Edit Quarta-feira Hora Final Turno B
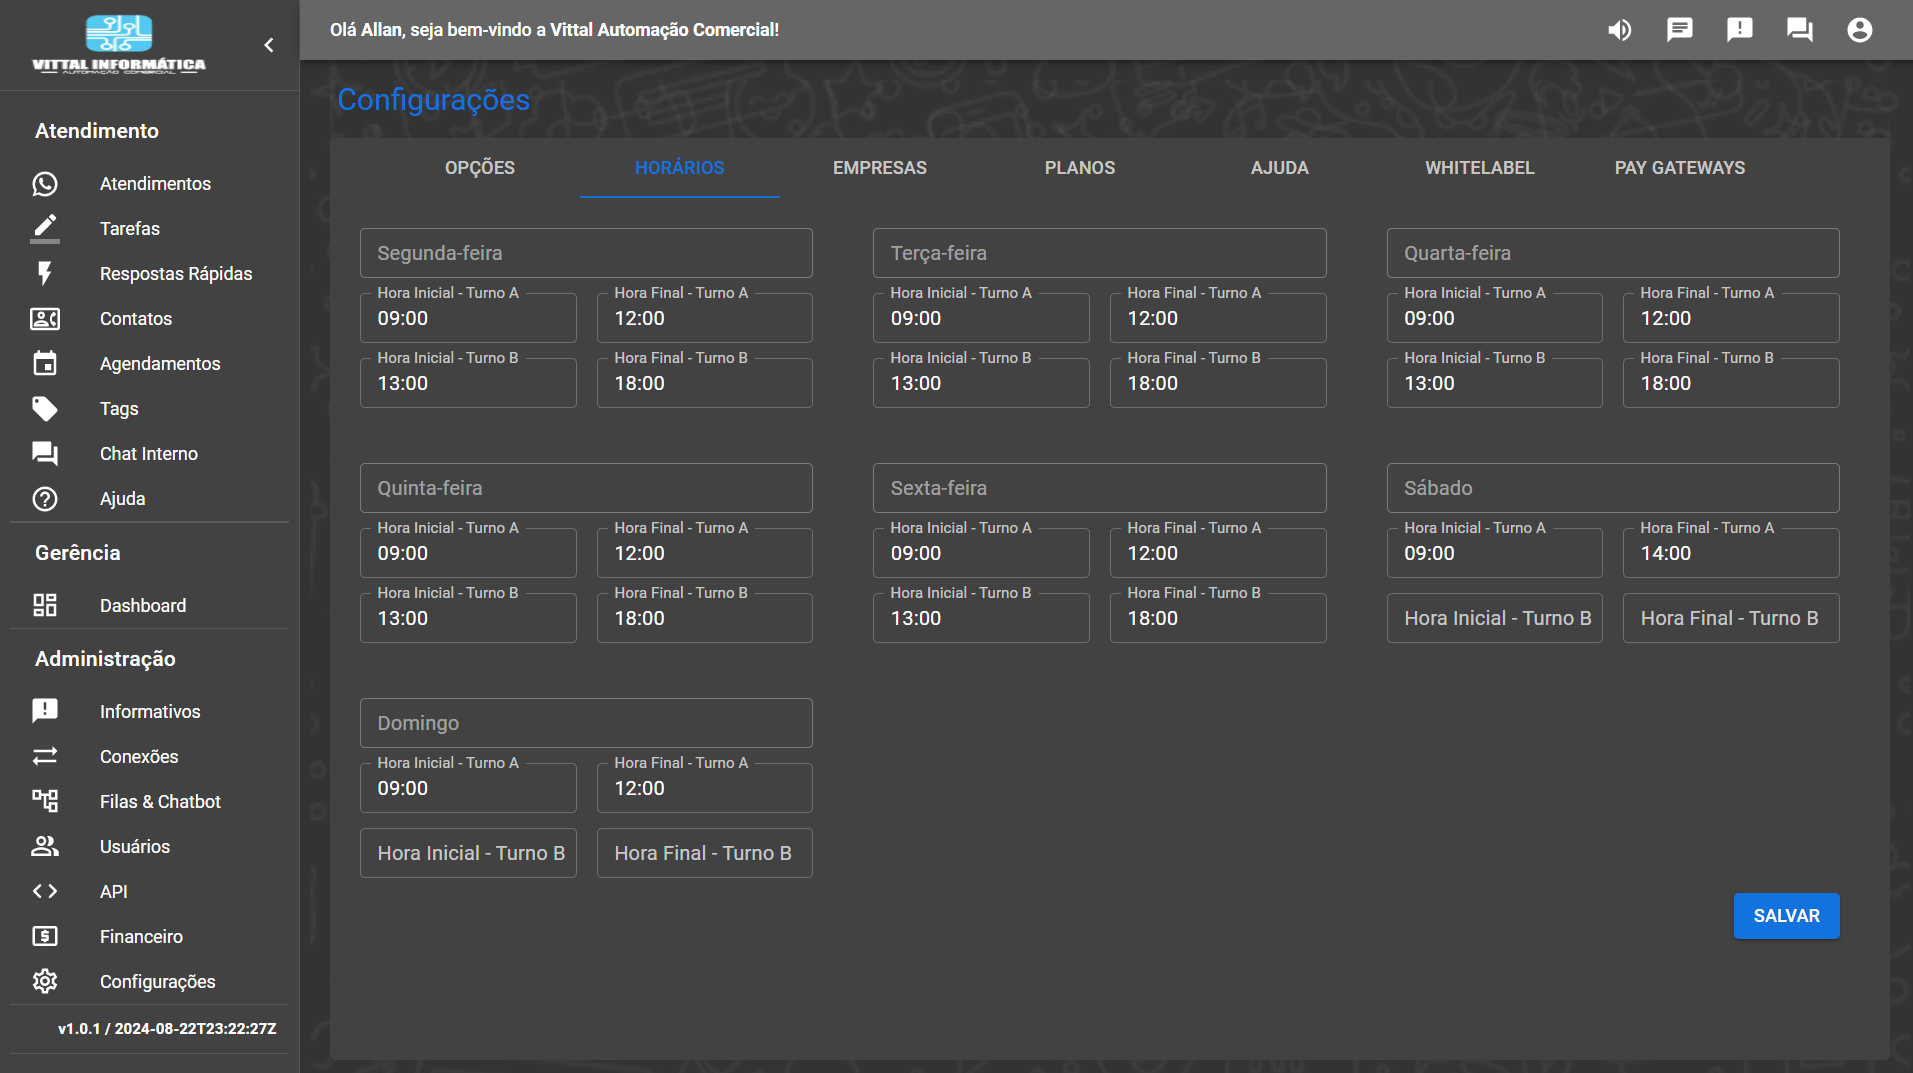The height and width of the screenshot is (1073, 1913). [x=1731, y=383]
